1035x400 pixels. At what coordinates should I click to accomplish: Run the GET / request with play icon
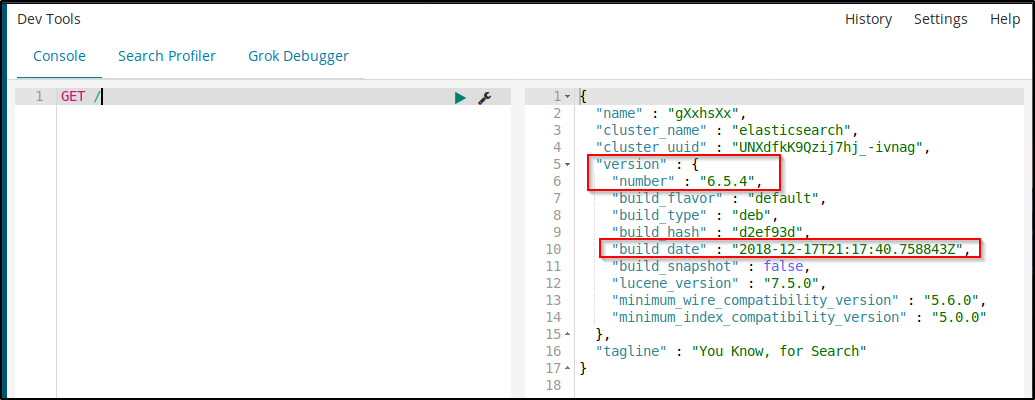(x=460, y=98)
